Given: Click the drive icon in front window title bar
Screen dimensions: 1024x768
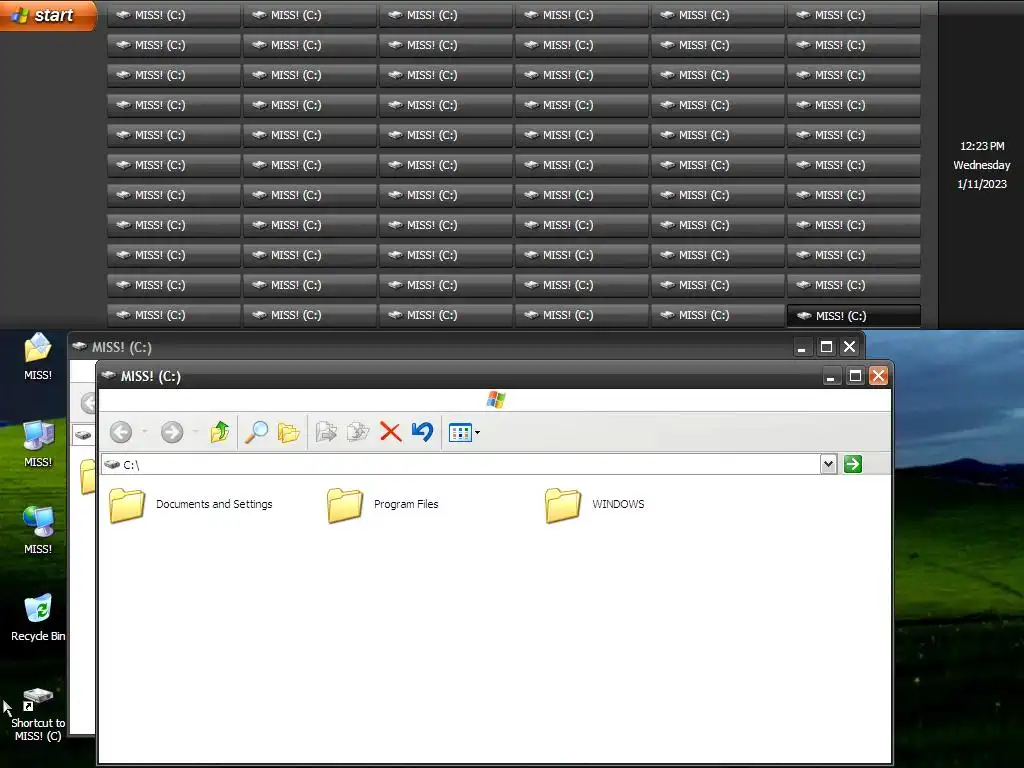Looking at the screenshot, I should point(108,376).
